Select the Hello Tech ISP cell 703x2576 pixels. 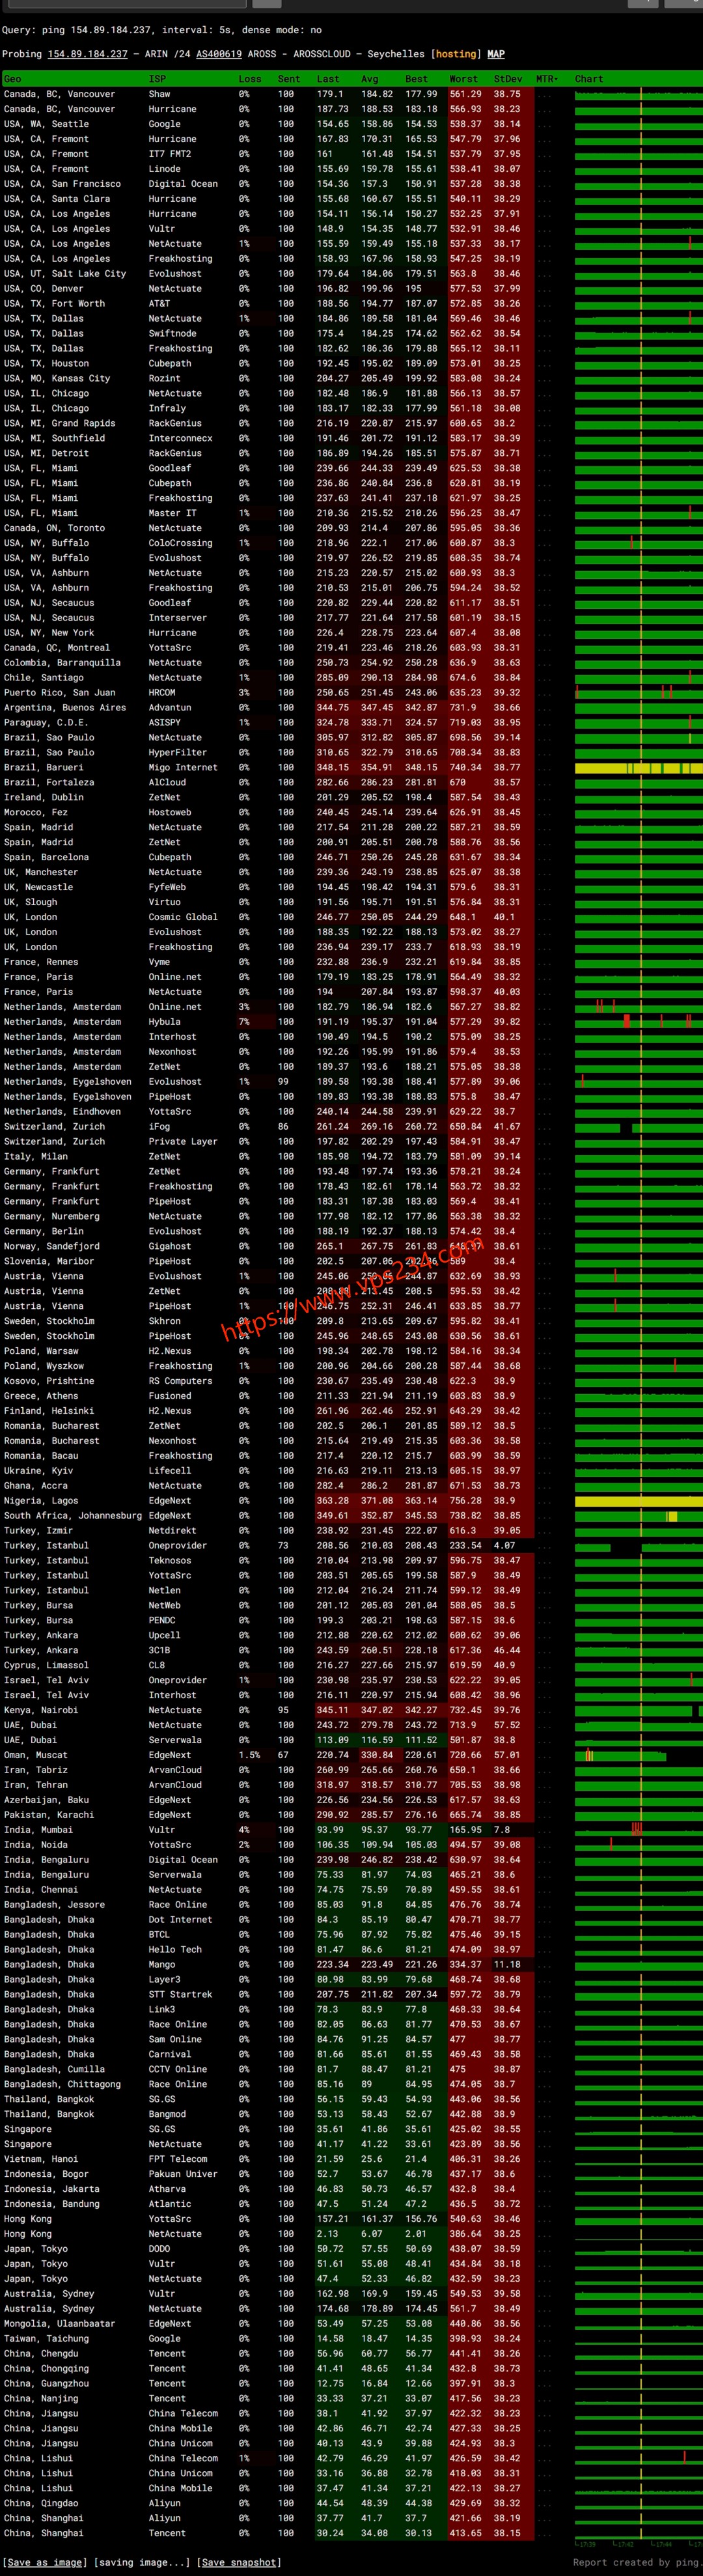pos(175,1949)
